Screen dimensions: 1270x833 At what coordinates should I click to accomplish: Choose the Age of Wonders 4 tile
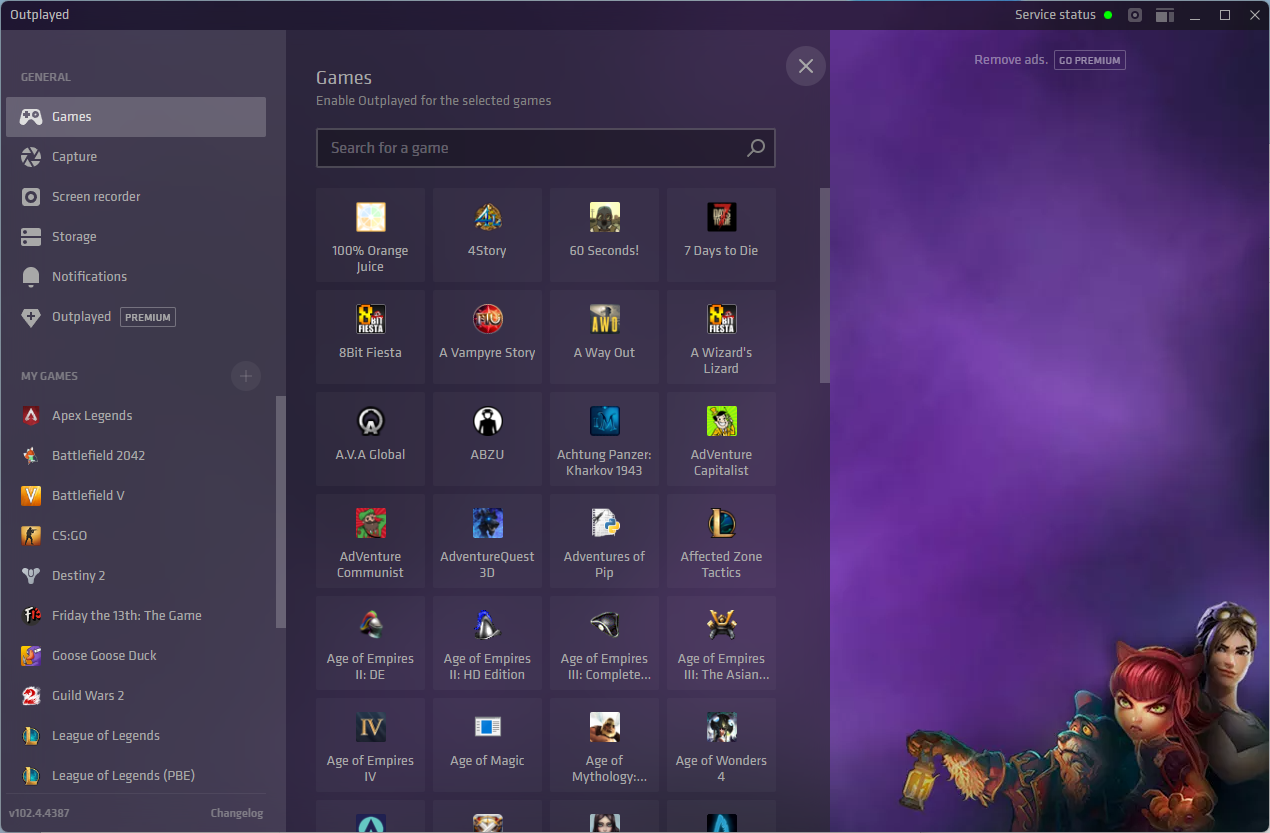point(721,745)
